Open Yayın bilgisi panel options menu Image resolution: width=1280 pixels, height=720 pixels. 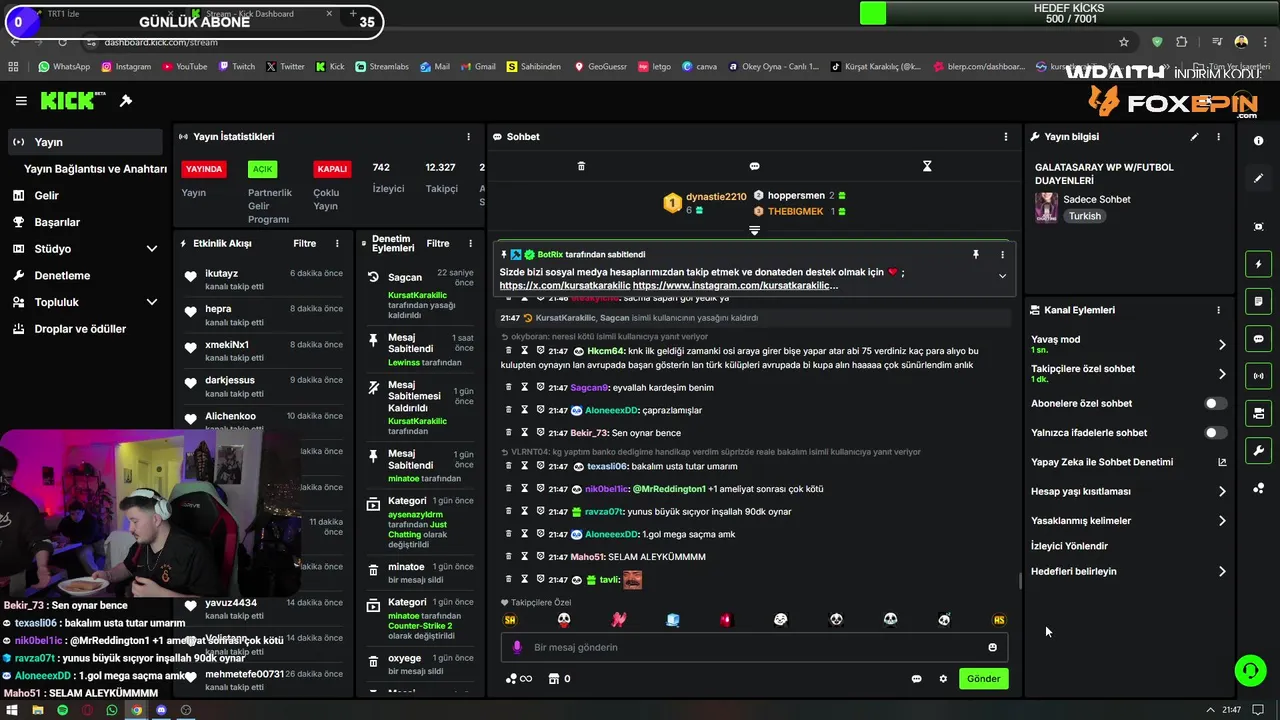(x=1218, y=137)
